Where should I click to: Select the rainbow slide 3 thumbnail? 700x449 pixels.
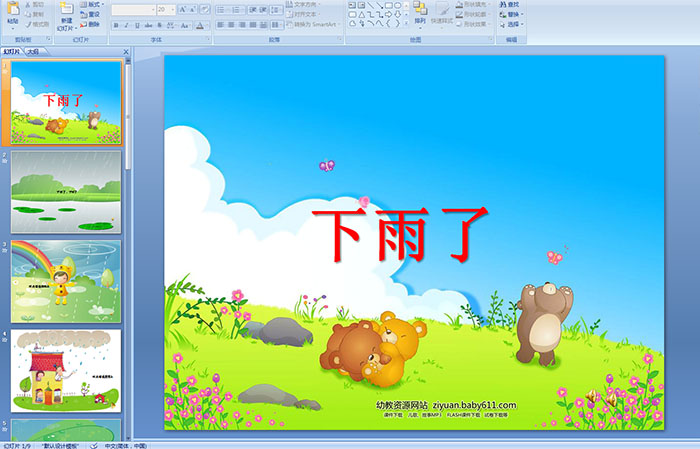[66, 280]
